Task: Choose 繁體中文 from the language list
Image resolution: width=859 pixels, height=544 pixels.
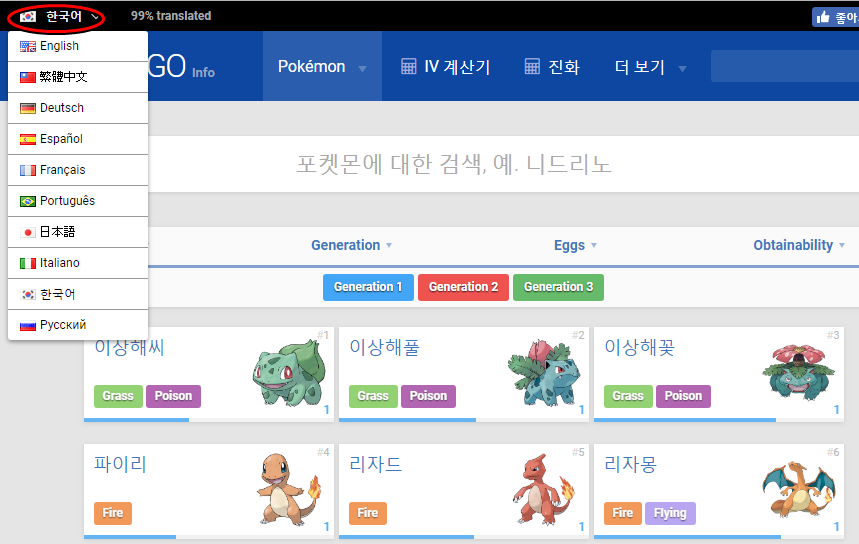Action: coord(78,77)
